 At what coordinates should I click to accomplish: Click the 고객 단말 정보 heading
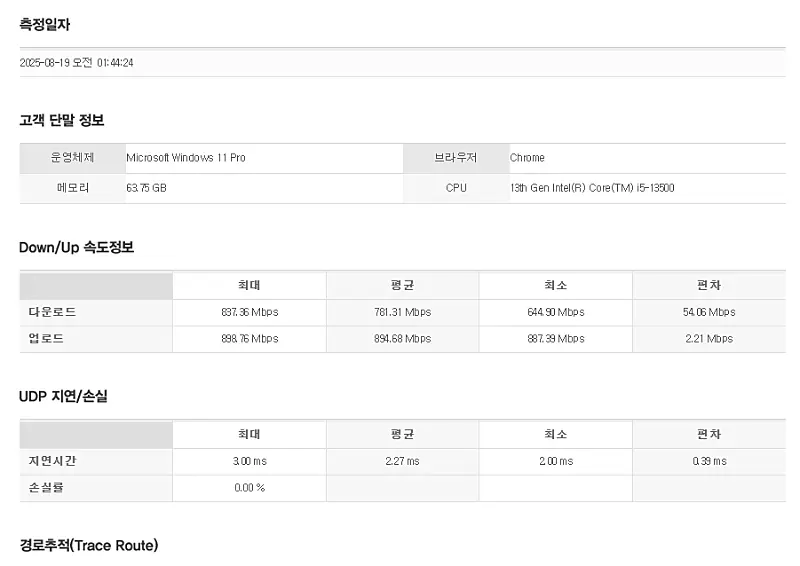coord(62,120)
